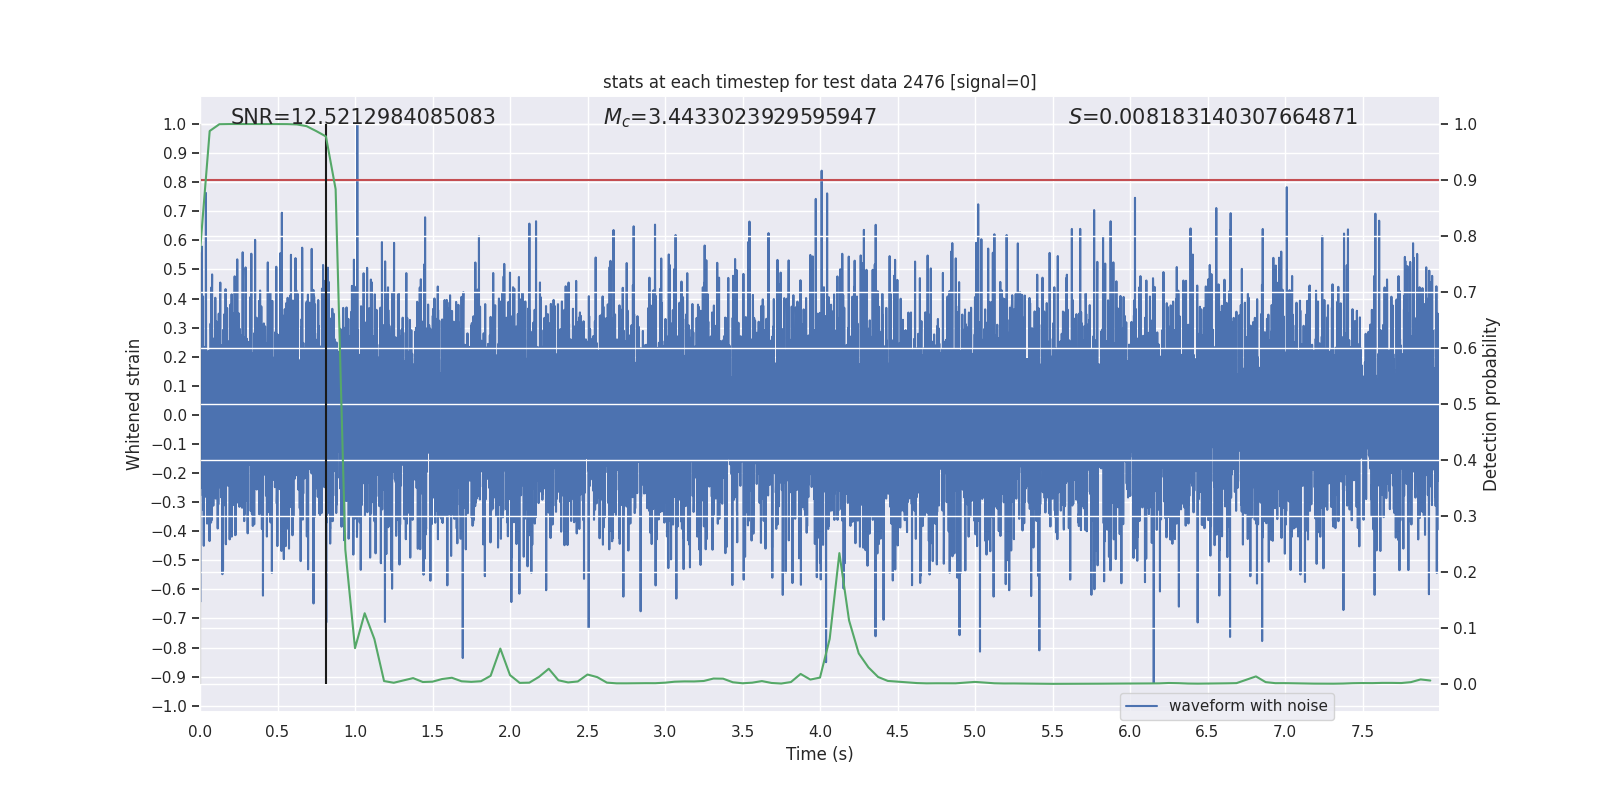Image resolution: width=1600 pixels, height=800 pixels.
Task: Click the plot title mentioning test data 2476
Action: [819, 82]
